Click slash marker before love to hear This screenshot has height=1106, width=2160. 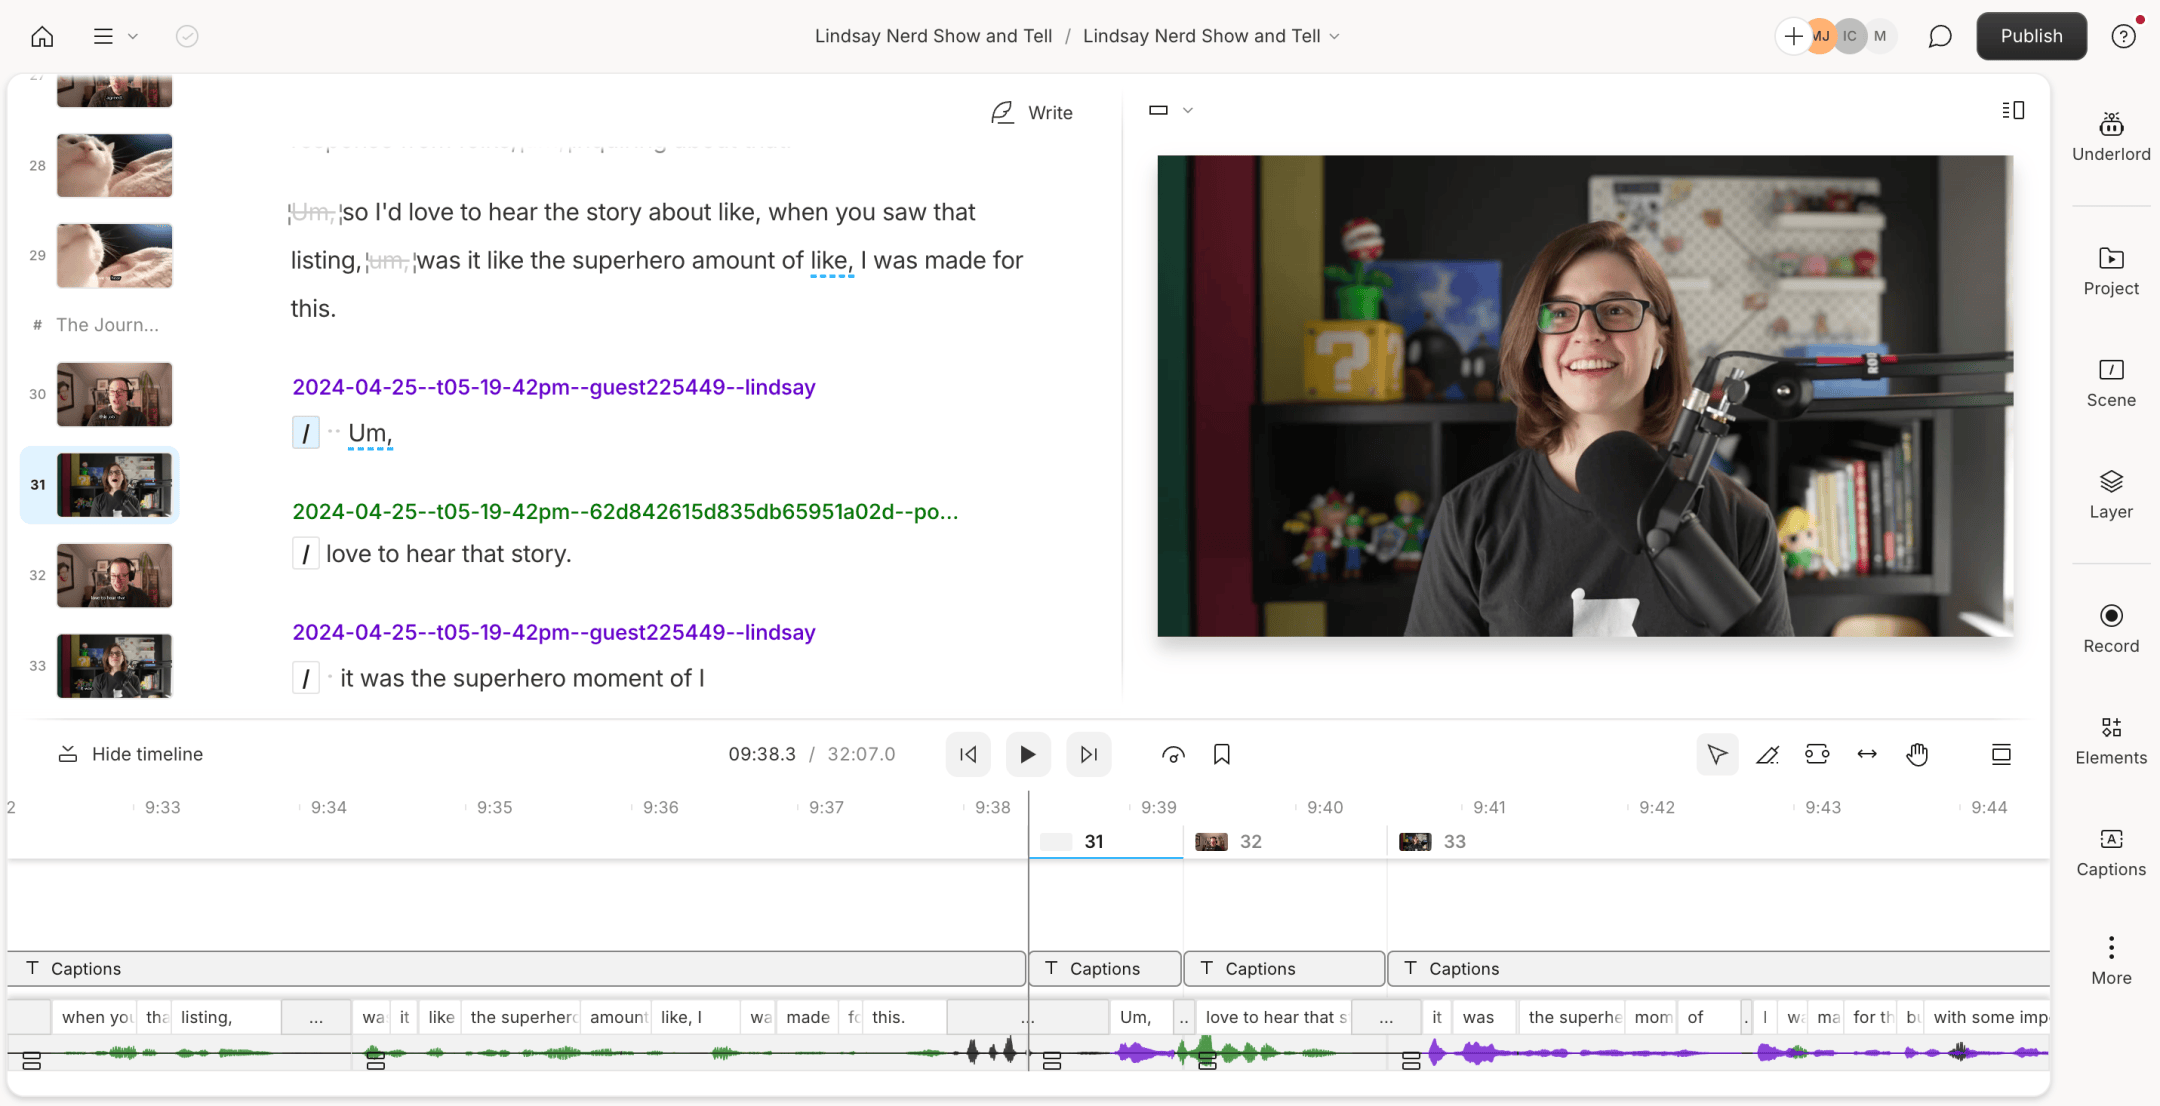coord(305,554)
